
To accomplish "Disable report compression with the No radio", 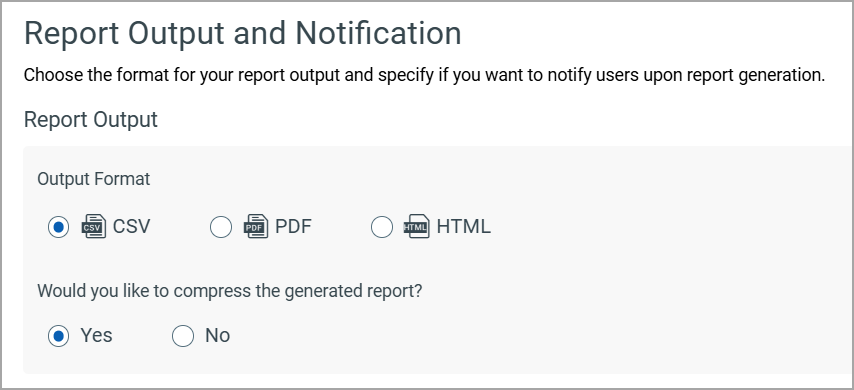I will pos(183,336).
